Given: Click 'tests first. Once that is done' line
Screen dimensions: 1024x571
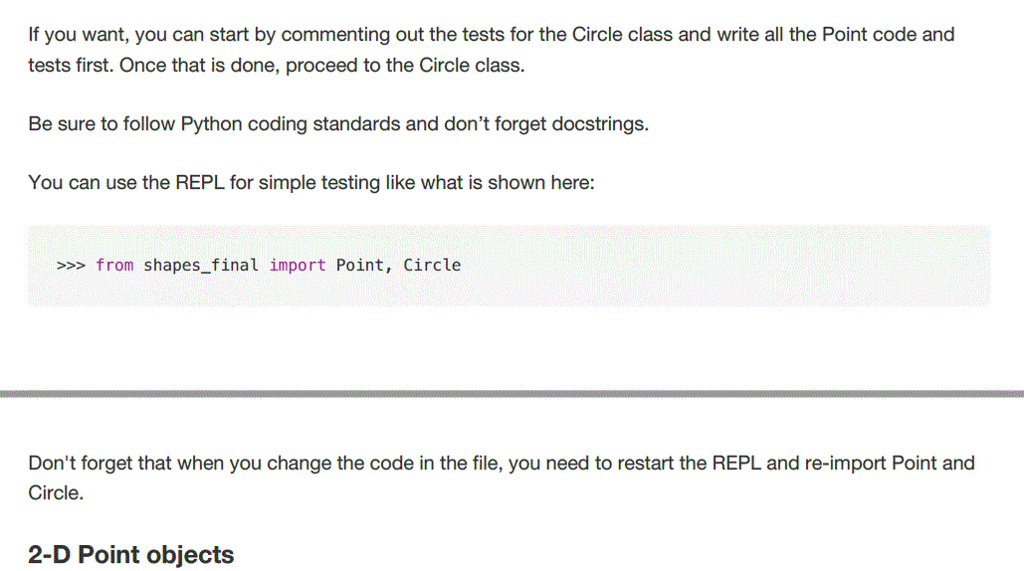Looking at the screenshot, I should point(276,65).
